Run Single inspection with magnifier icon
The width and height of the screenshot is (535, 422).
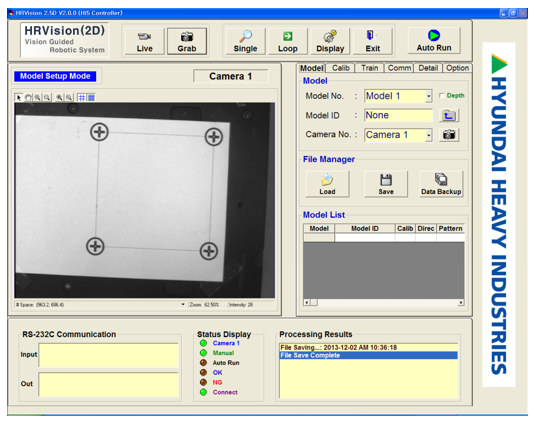coord(245,41)
